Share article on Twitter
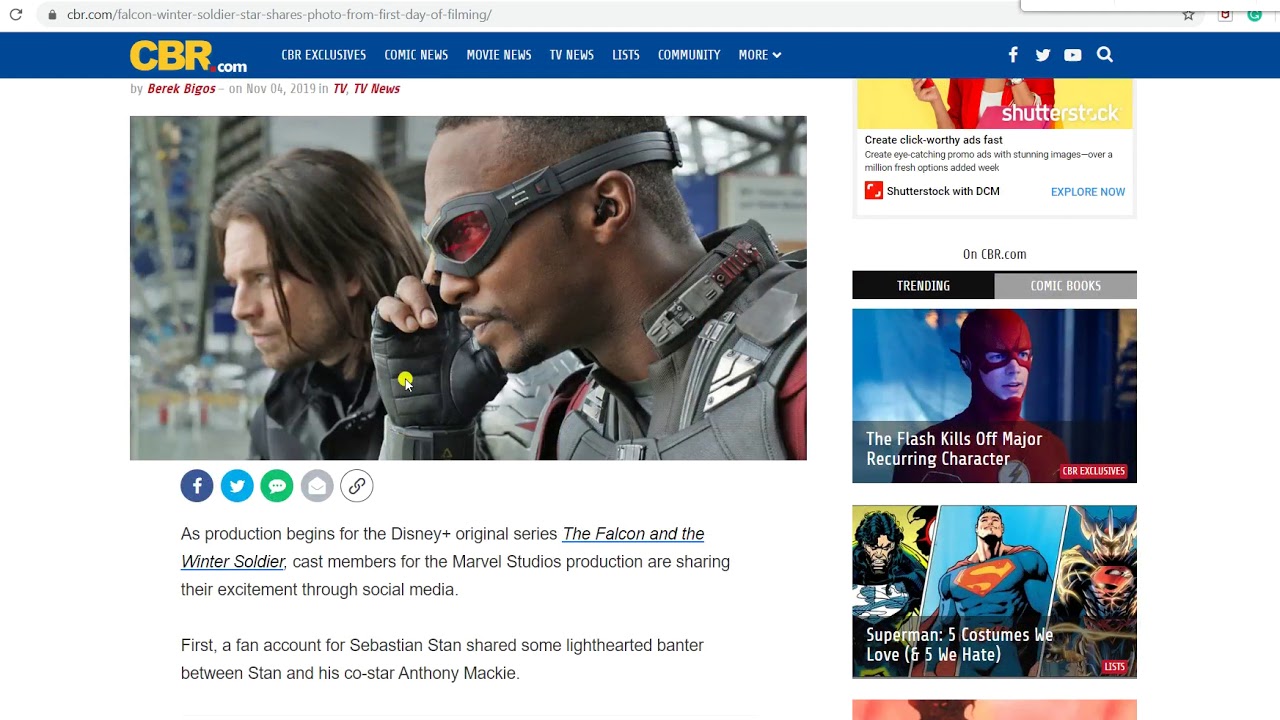Viewport: 1280px width, 720px height. click(237, 486)
